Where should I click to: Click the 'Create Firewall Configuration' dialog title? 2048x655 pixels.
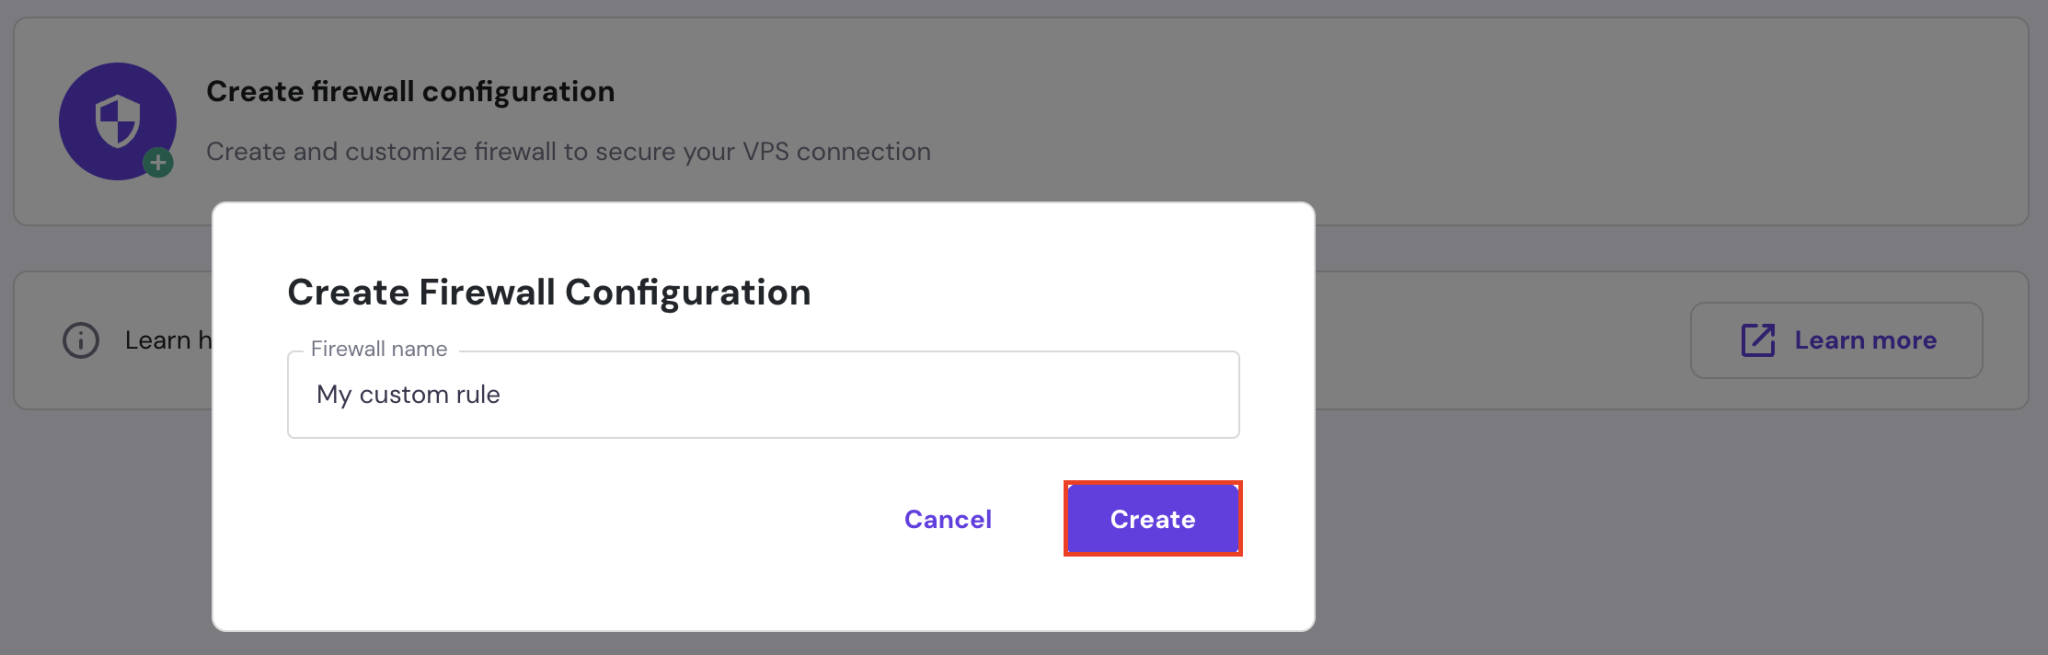pos(548,292)
